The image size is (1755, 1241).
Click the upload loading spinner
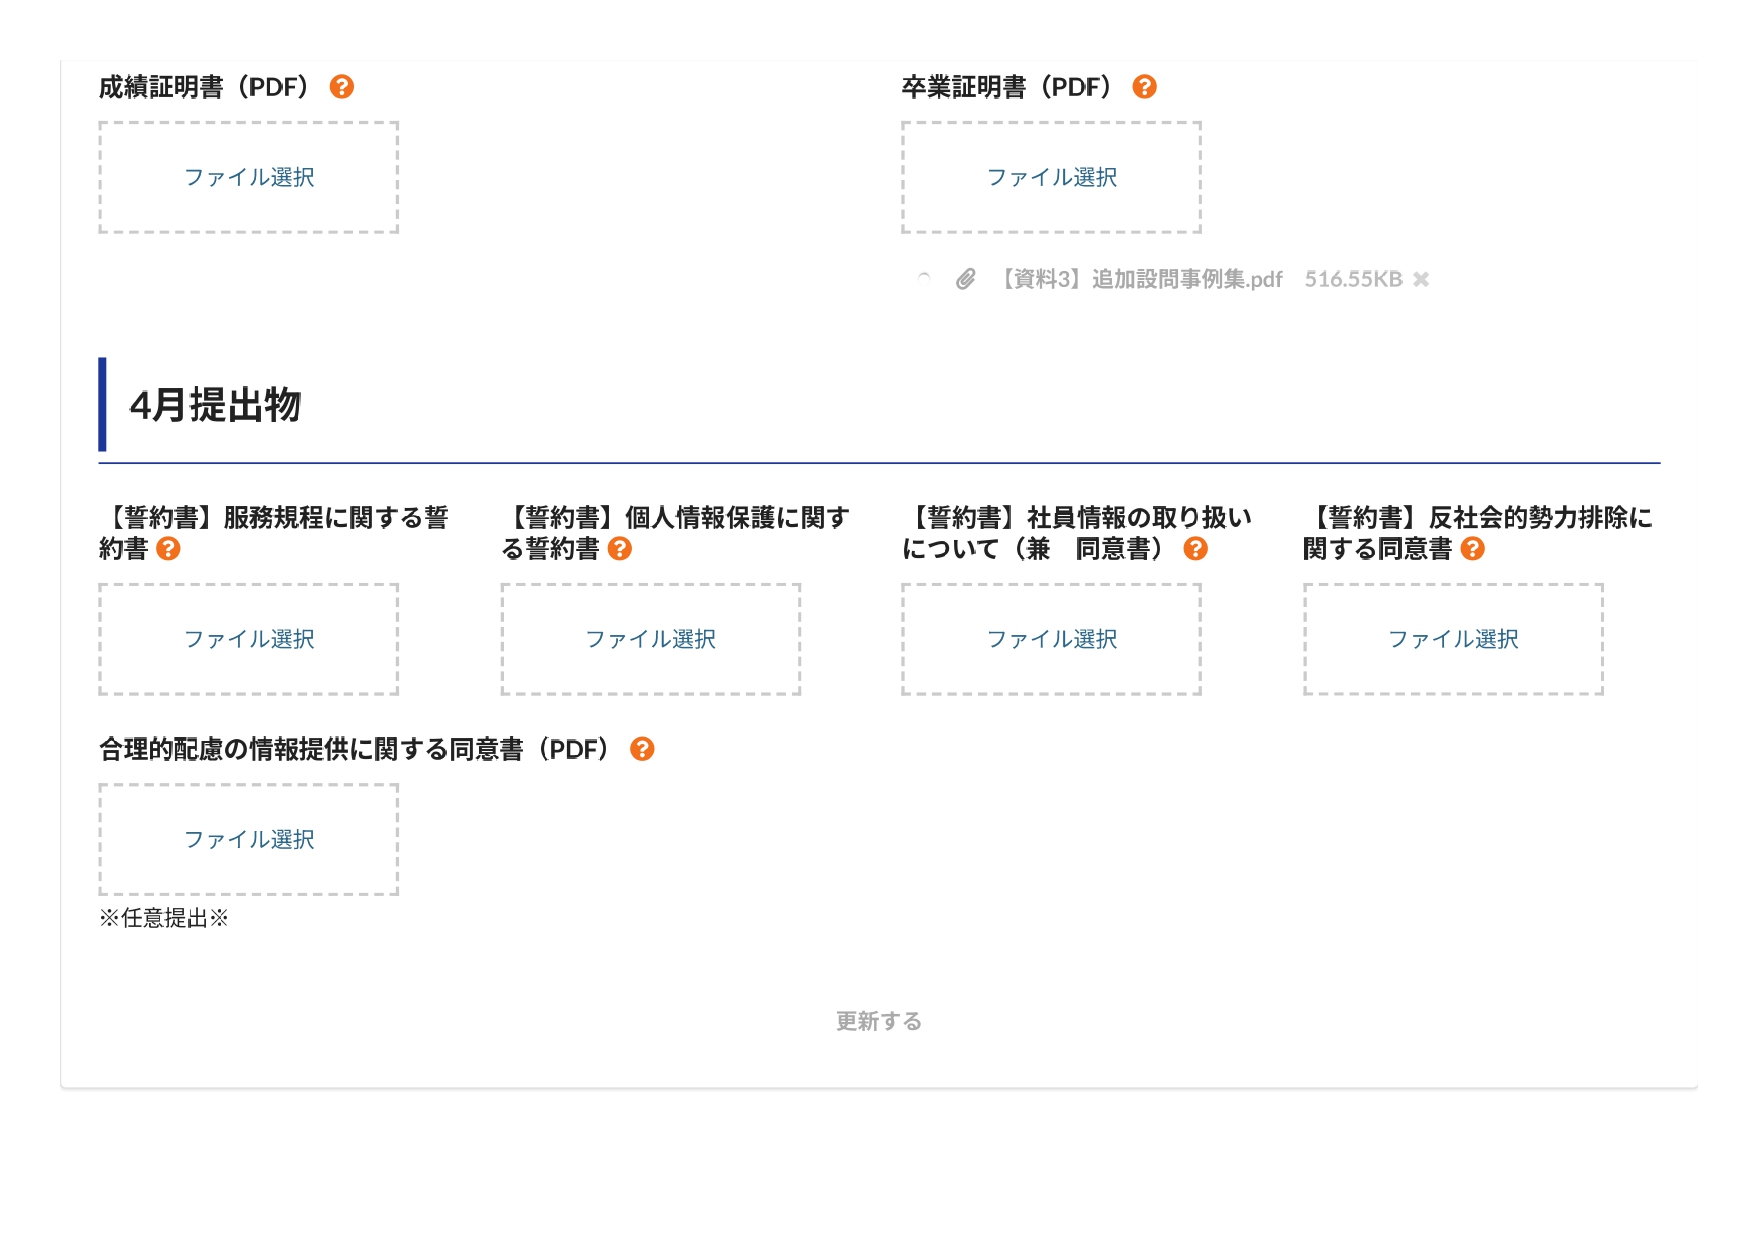pyautogui.click(x=924, y=279)
